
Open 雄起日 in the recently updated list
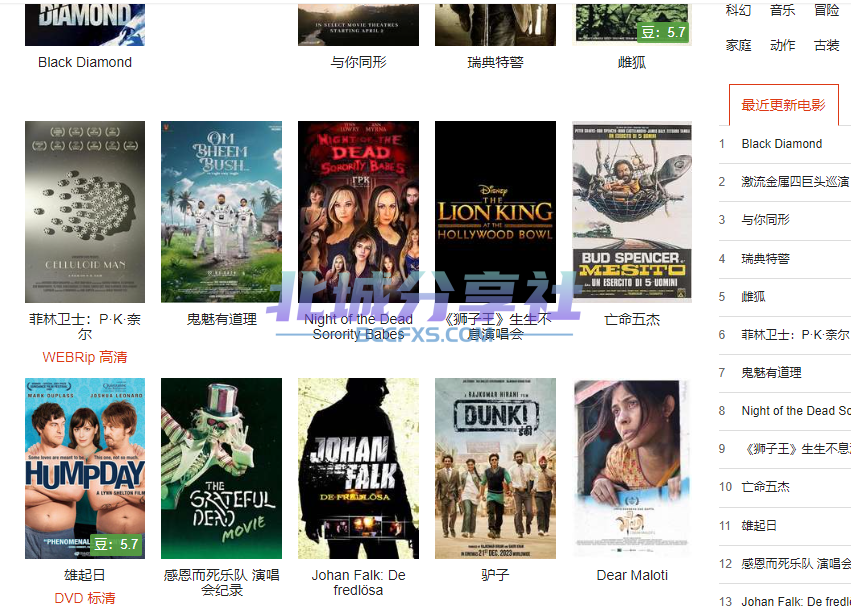click(x=759, y=525)
